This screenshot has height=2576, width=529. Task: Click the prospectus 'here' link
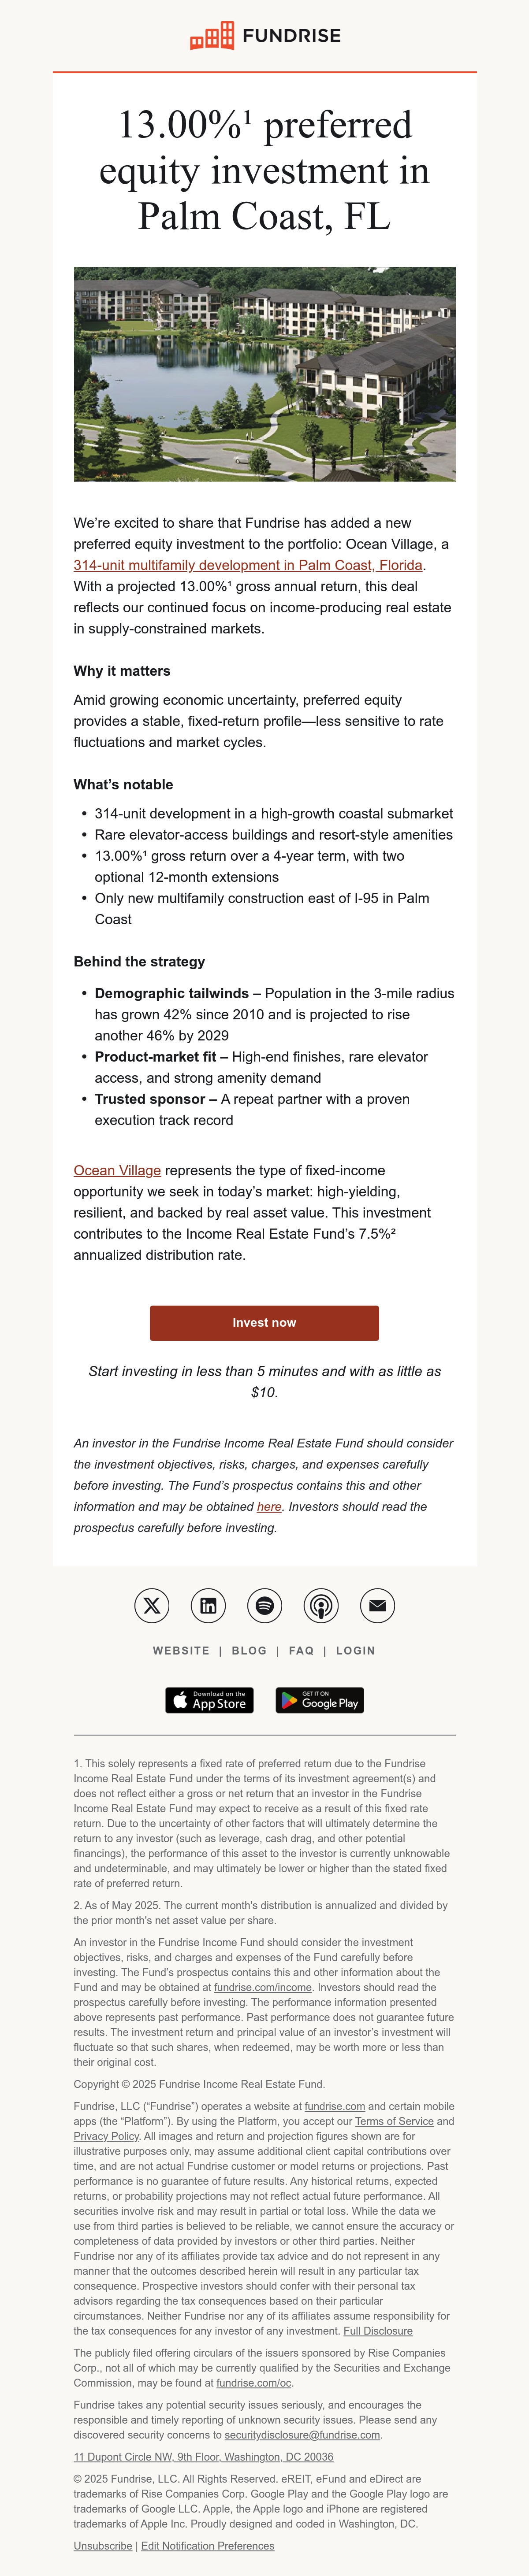pos(269,1506)
